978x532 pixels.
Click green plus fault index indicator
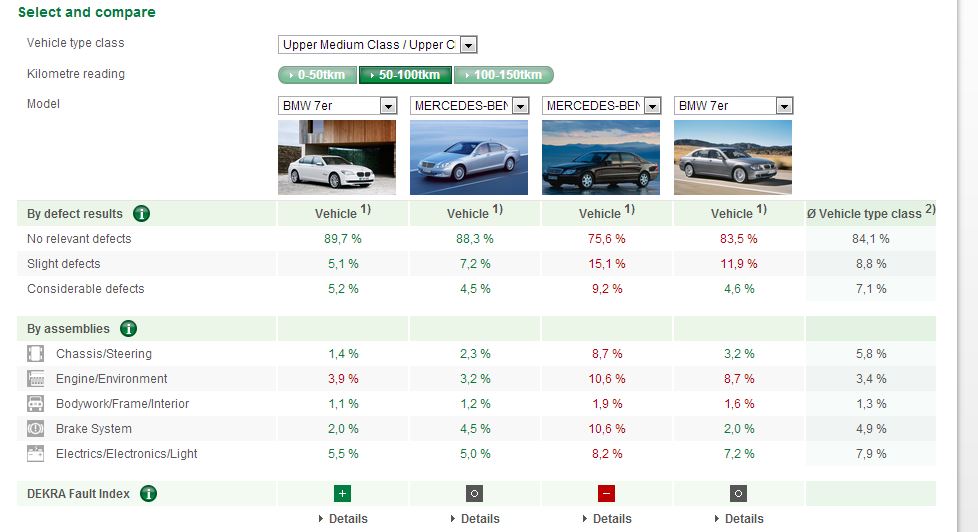[x=342, y=494]
